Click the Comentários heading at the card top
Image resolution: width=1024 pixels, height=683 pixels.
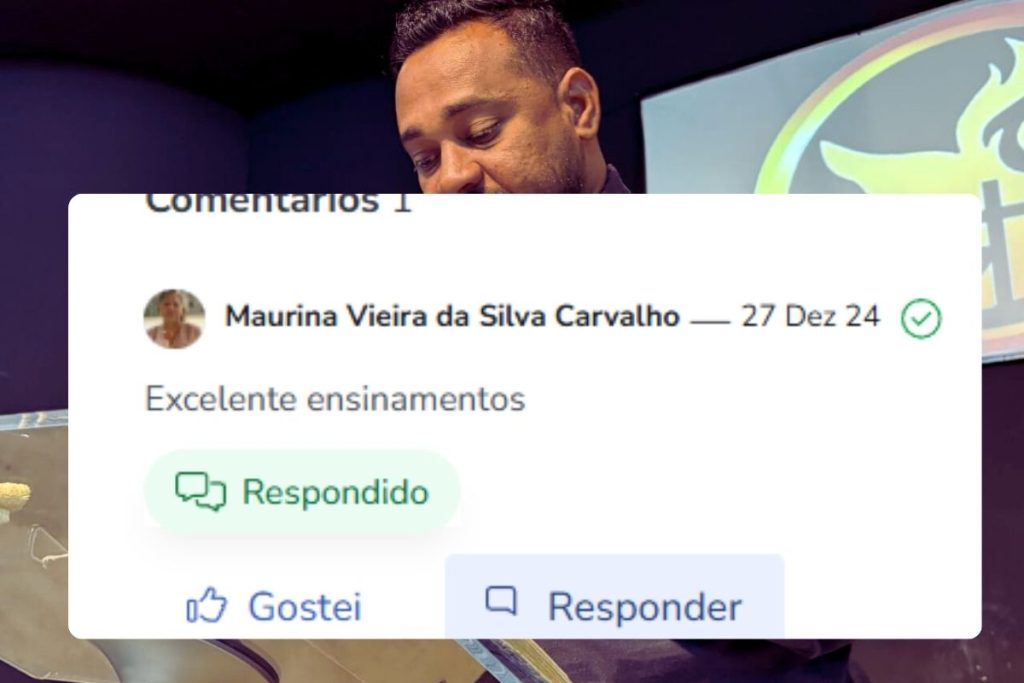pos(263,203)
